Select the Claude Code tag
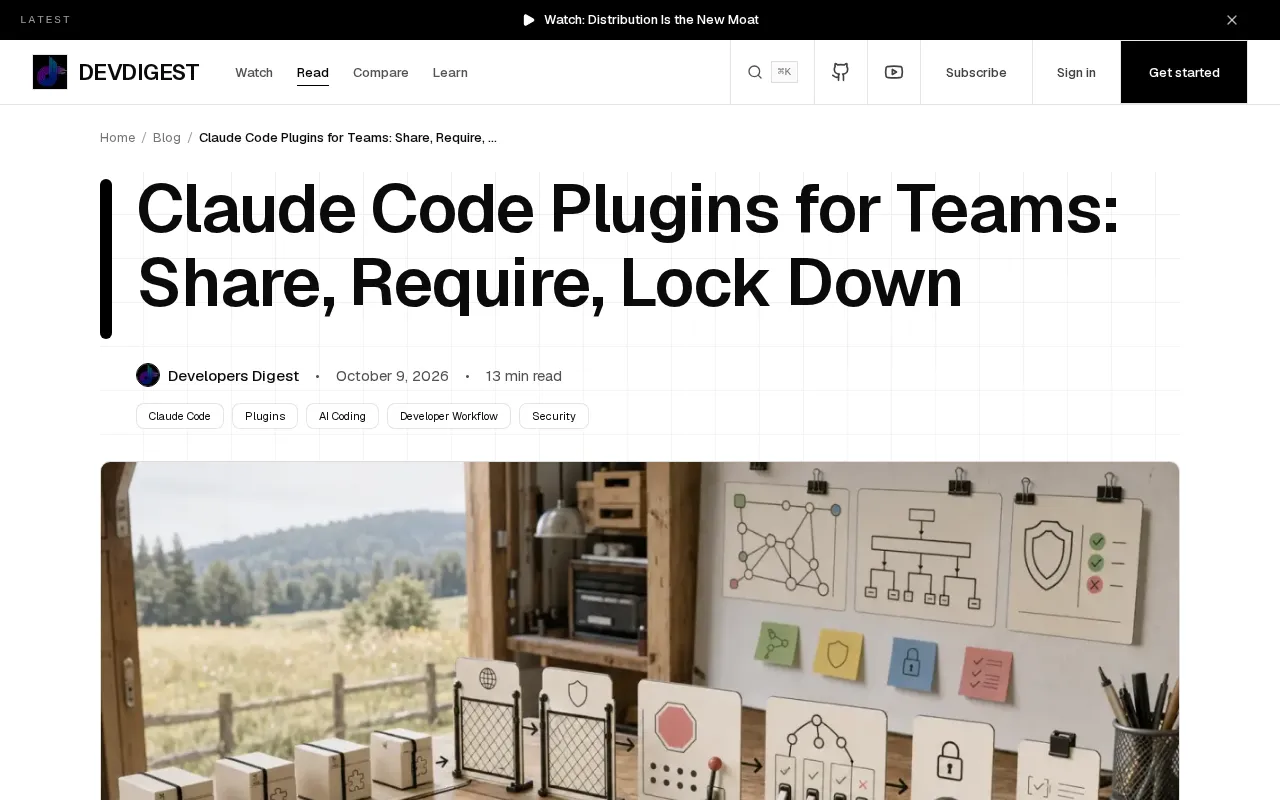The width and height of the screenshot is (1280, 800). [180, 416]
